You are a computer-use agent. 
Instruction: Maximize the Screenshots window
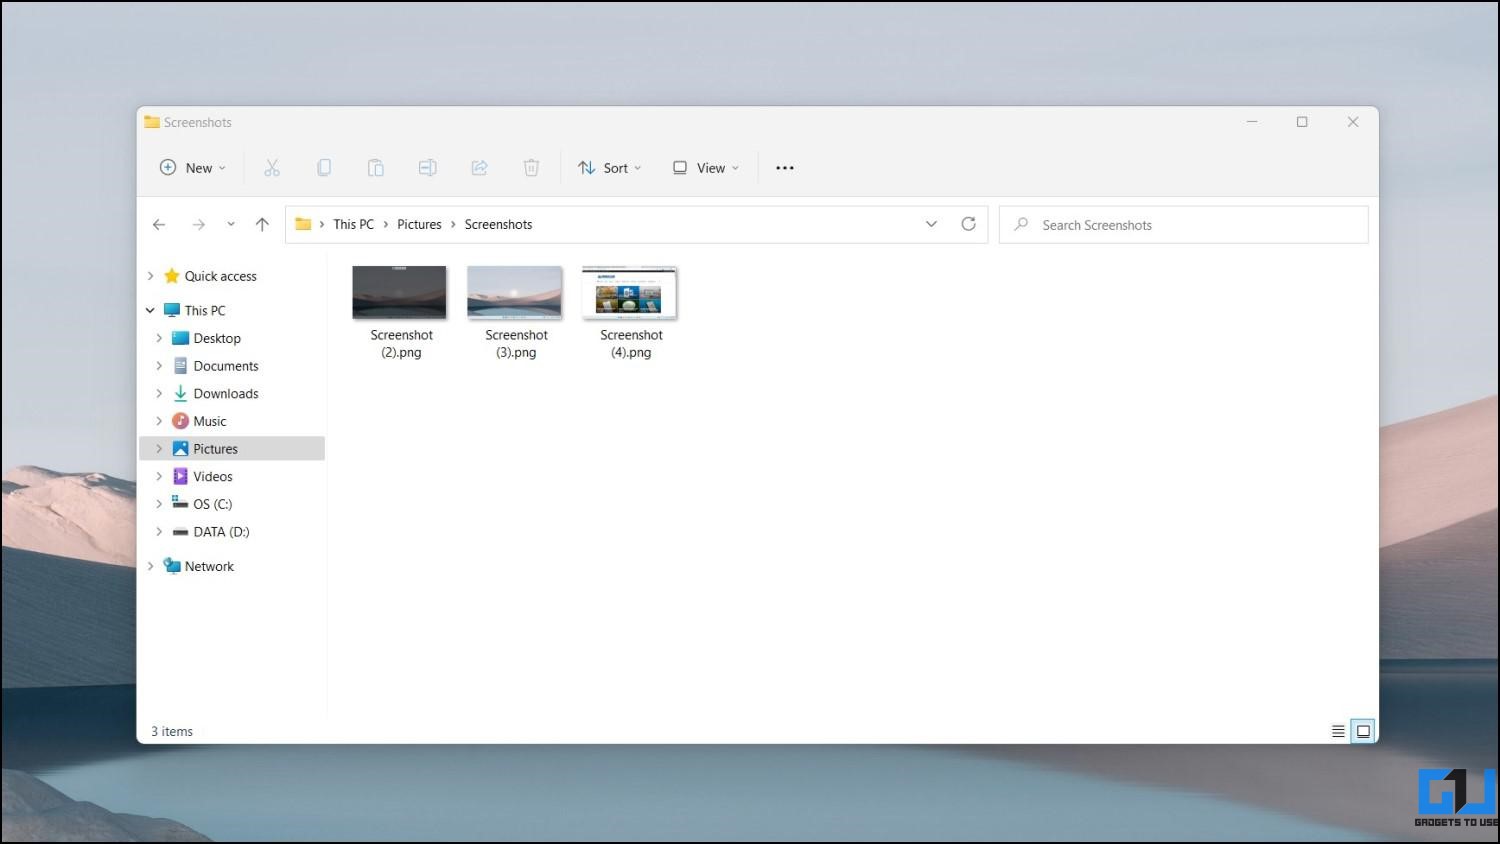1302,122
